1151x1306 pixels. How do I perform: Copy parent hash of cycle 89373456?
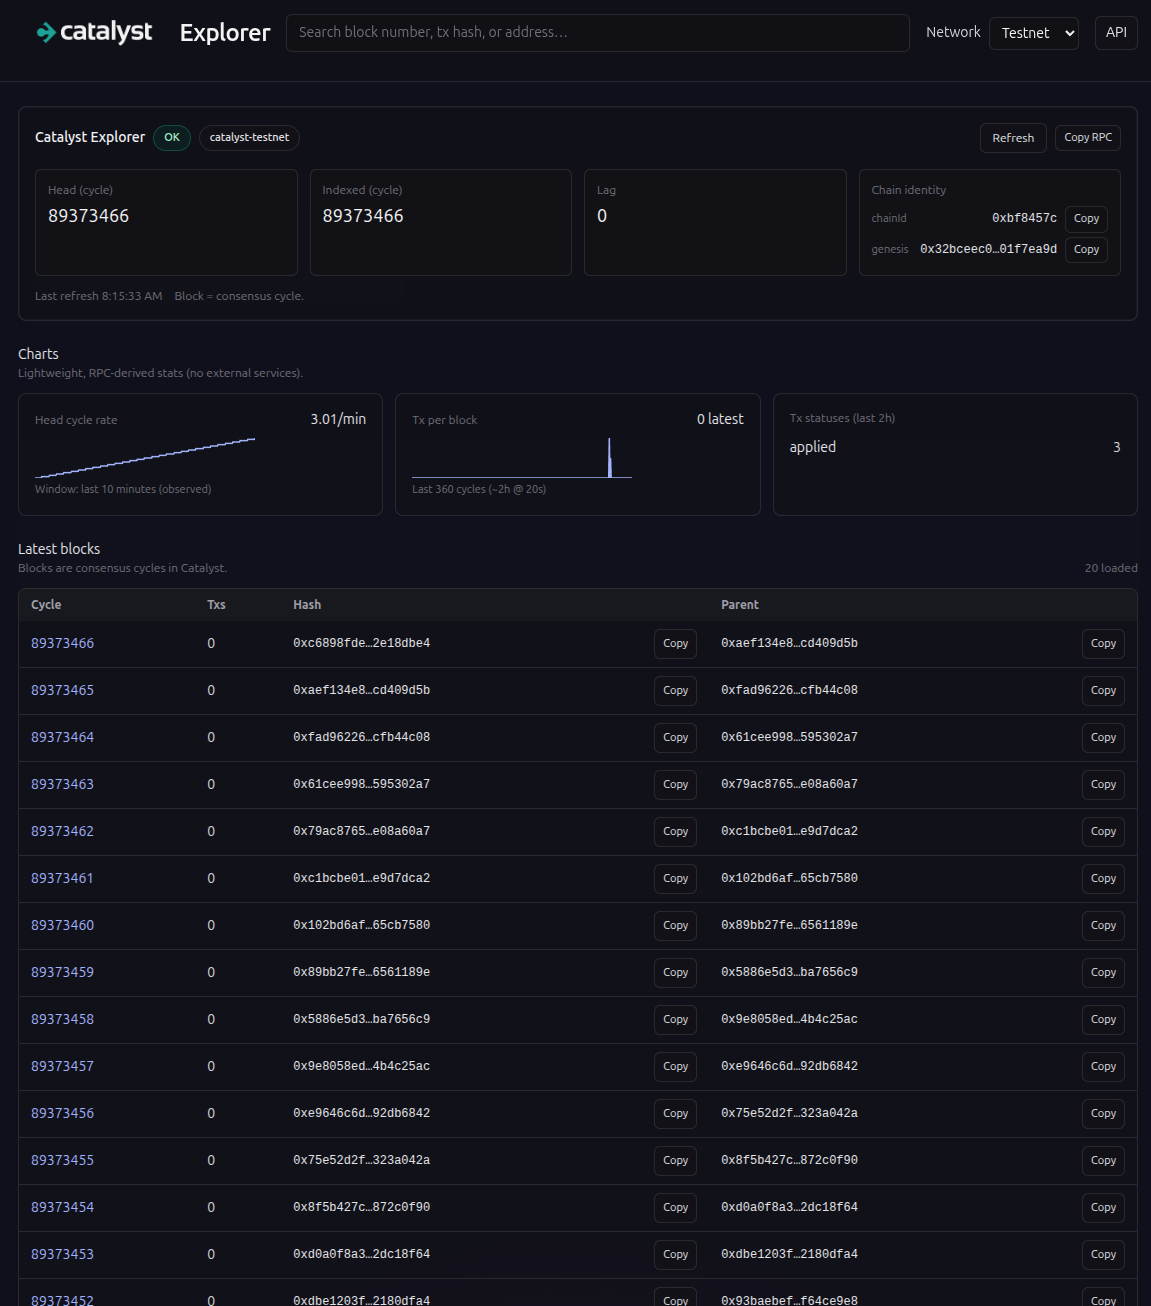1103,1114
